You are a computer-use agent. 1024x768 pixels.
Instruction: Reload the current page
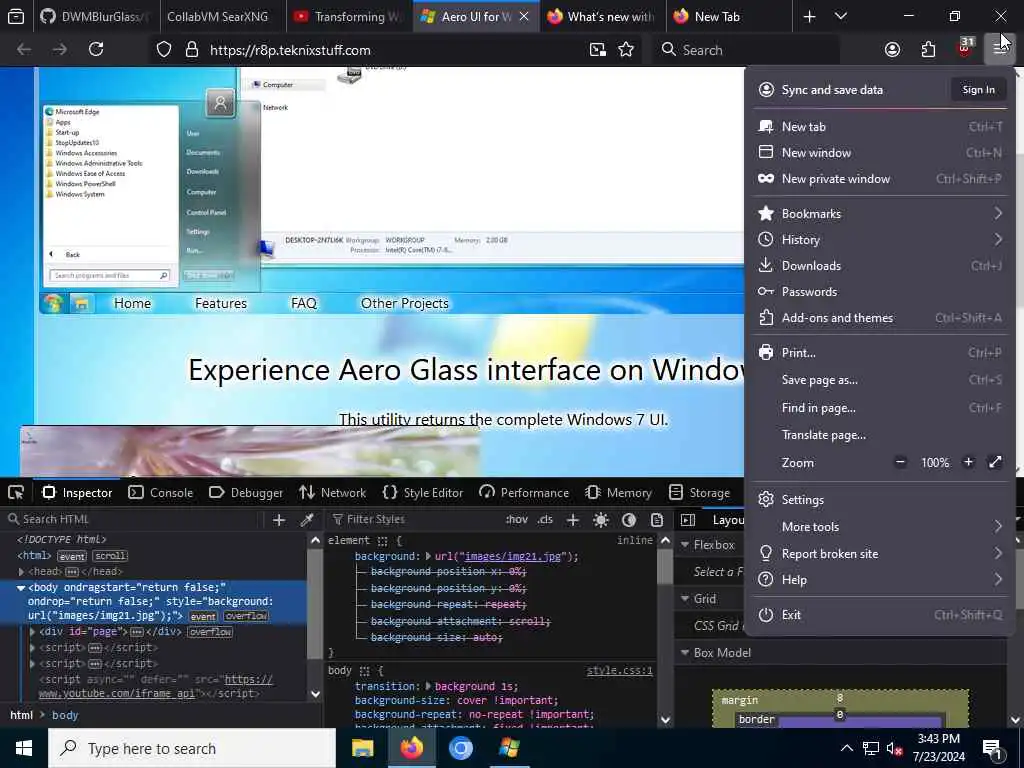[x=96, y=50]
